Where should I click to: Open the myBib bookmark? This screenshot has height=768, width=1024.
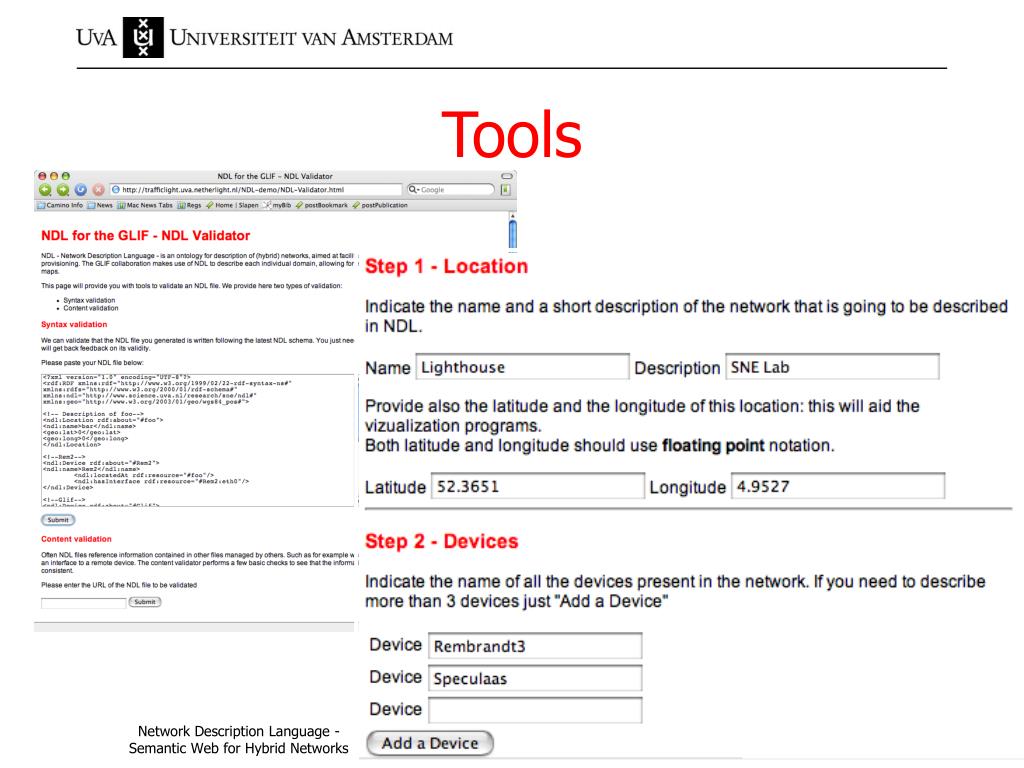278,205
